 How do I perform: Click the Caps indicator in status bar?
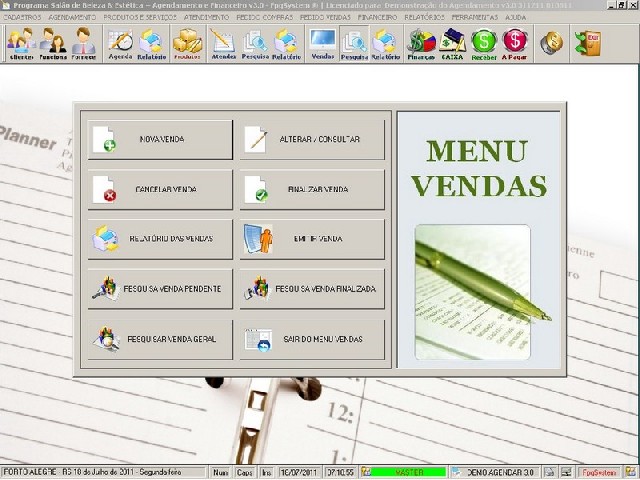click(x=244, y=472)
